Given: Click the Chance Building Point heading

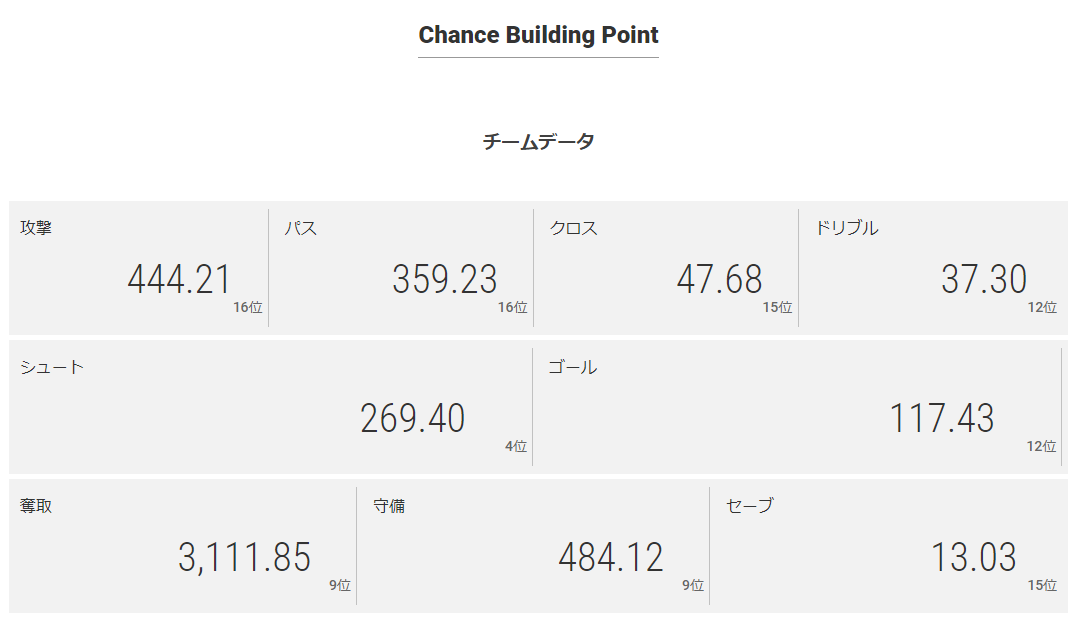Looking at the screenshot, I should pos(538,34).
